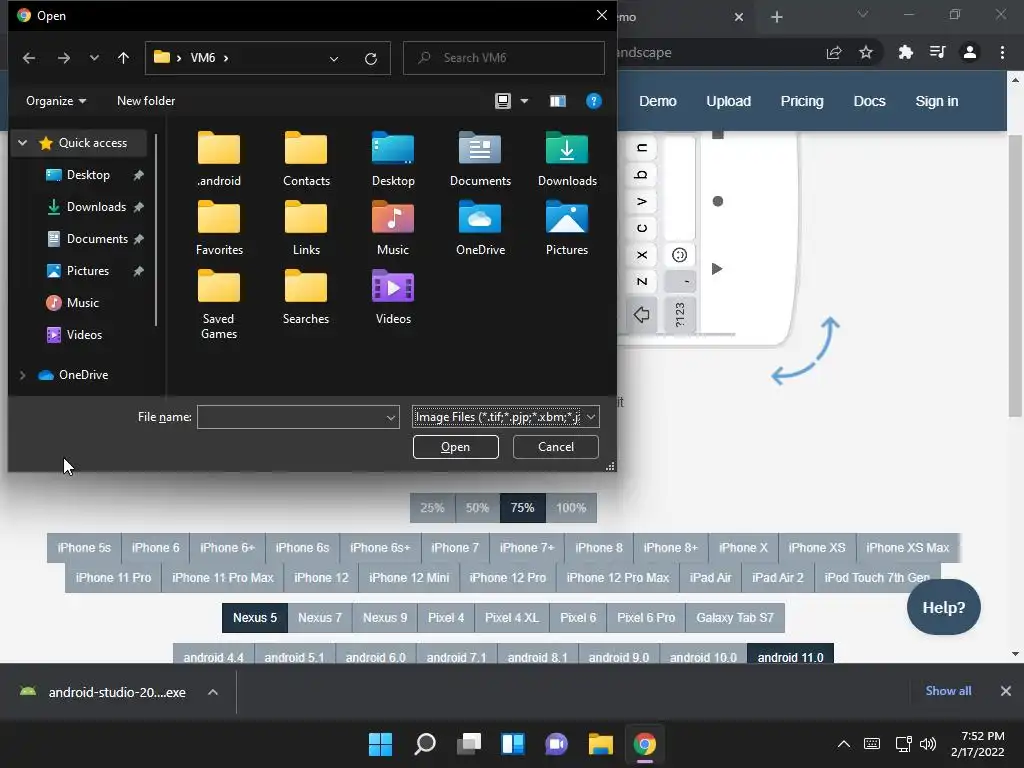Click Chrome share page icon
1024x768 pixels.
[834, 53]
